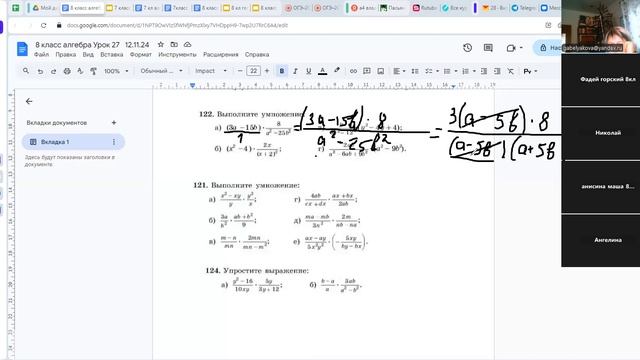Image resolution: width=640 pixels, height=360 pixels.
Task: Toggle bold formatting
Action: tap(282, 71)
